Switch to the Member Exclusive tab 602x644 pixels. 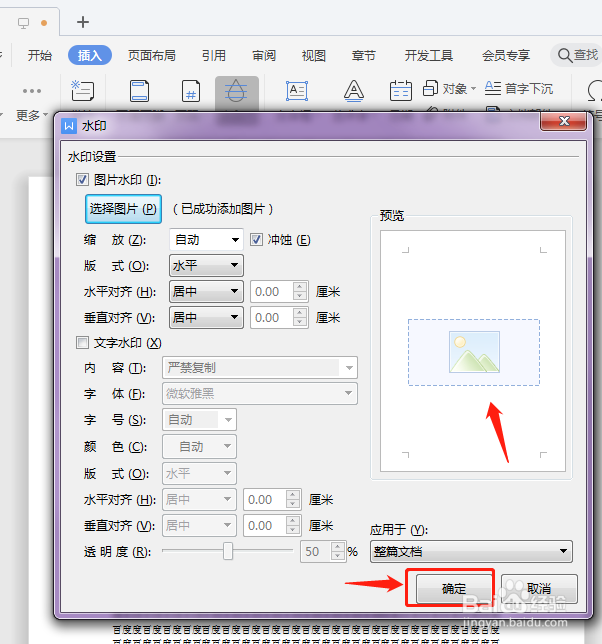(x=506, y=55)
